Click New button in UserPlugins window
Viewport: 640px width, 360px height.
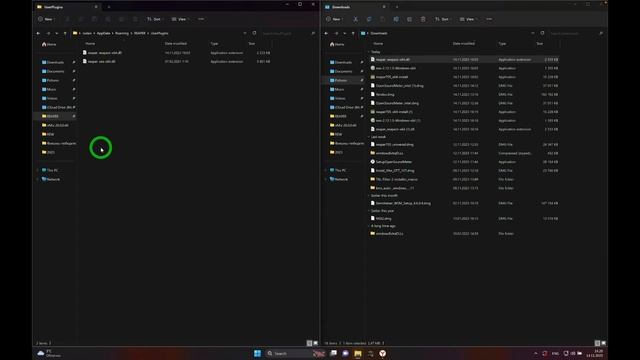coord(47,19)
